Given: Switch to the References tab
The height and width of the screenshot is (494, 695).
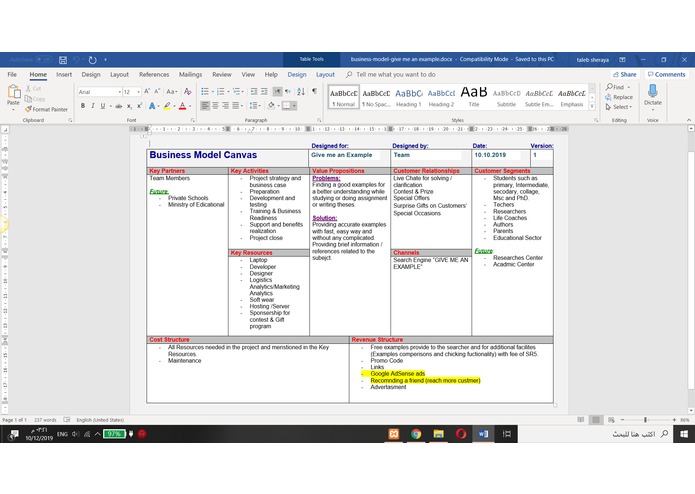Looking at the screenshot, I should coord(154,74).
